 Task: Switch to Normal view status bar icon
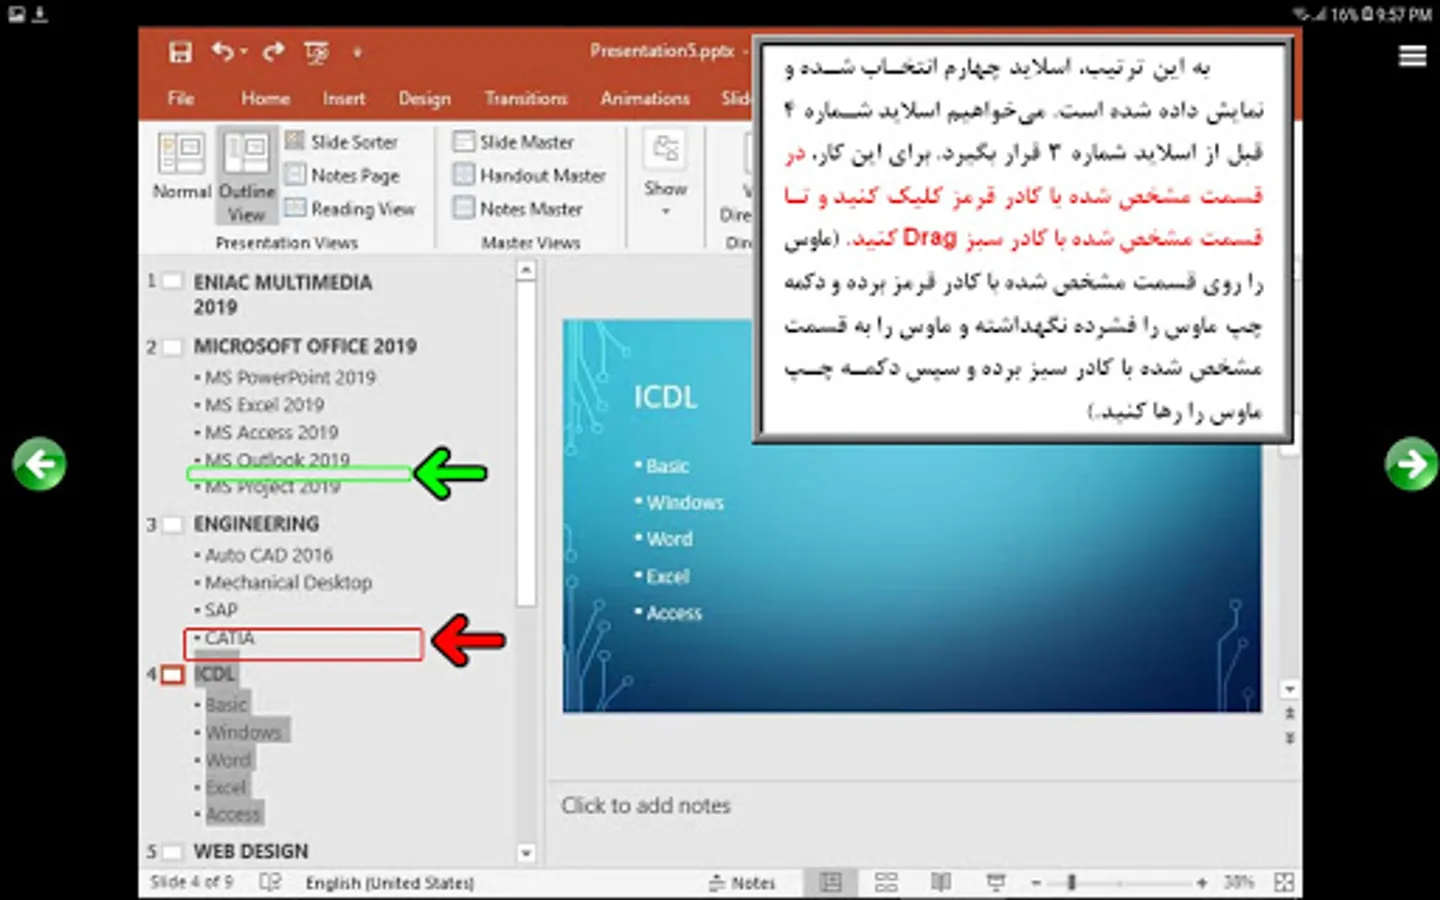(831, 882)
